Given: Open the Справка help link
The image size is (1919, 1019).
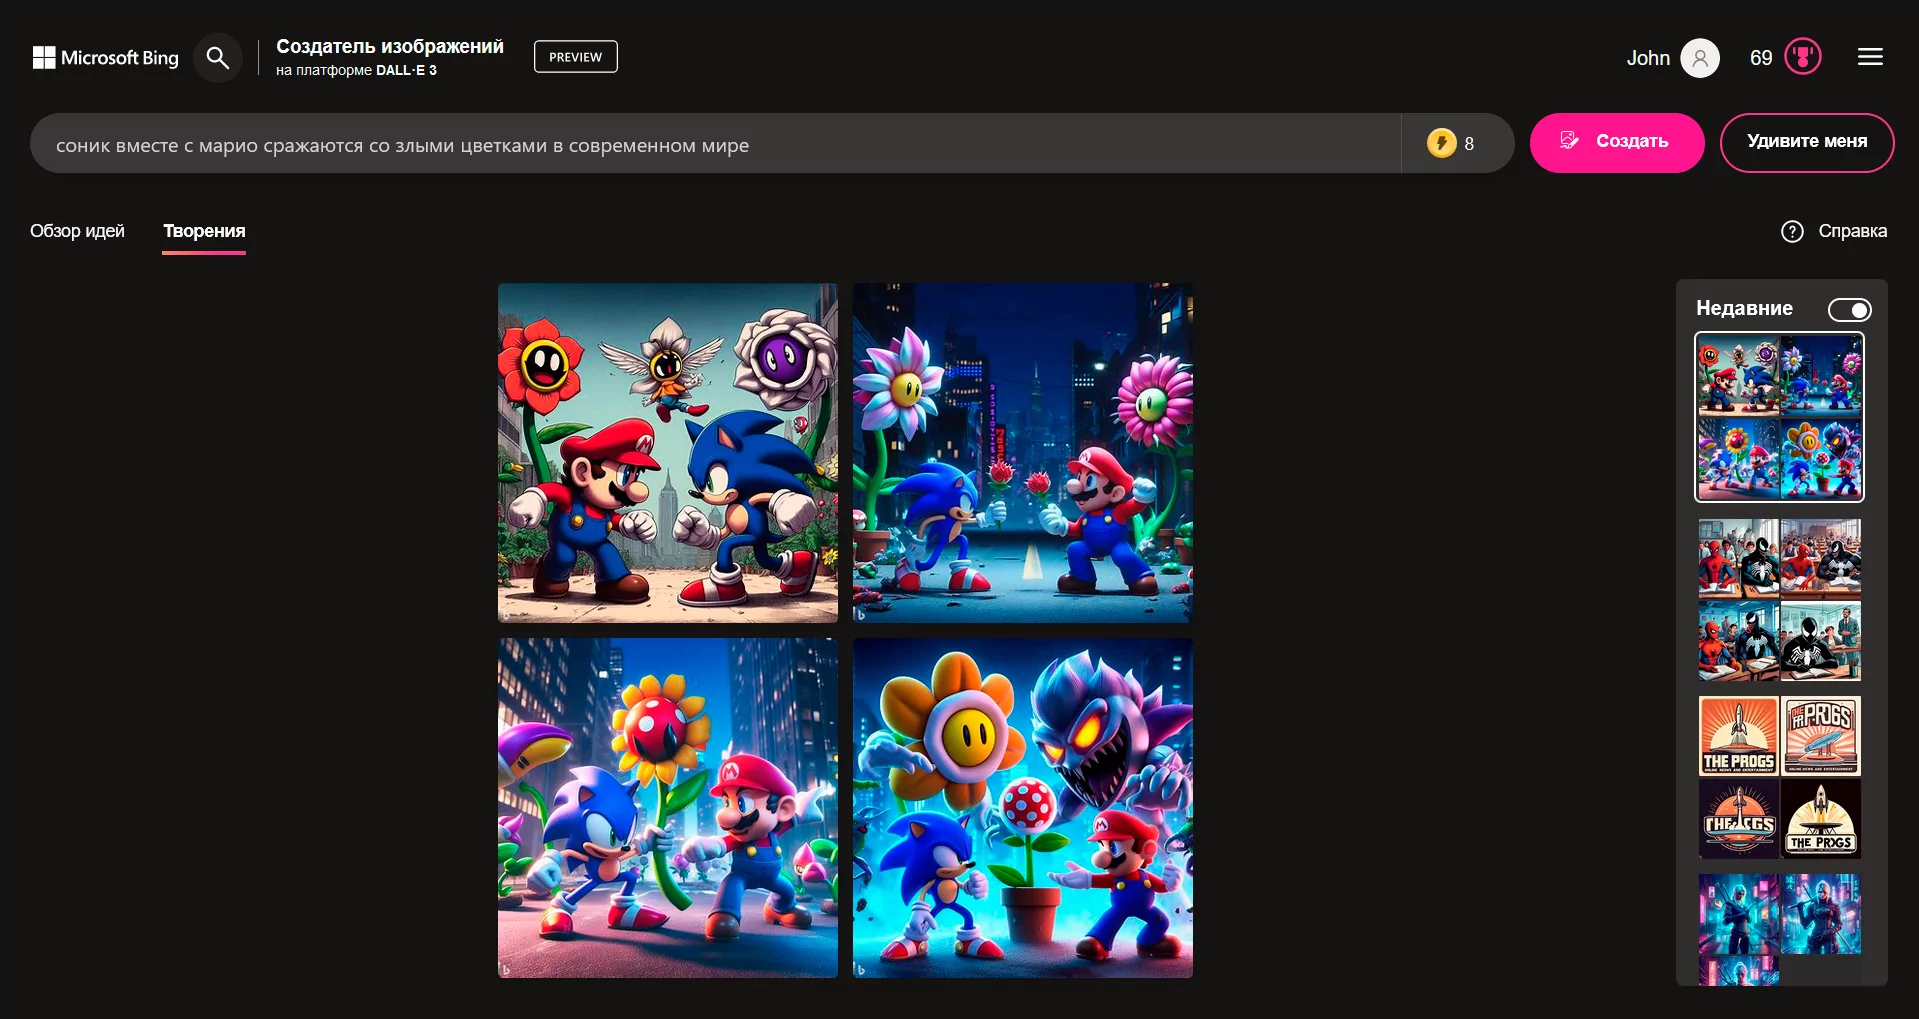Looking at the screenshot, I should point(1852,231).
